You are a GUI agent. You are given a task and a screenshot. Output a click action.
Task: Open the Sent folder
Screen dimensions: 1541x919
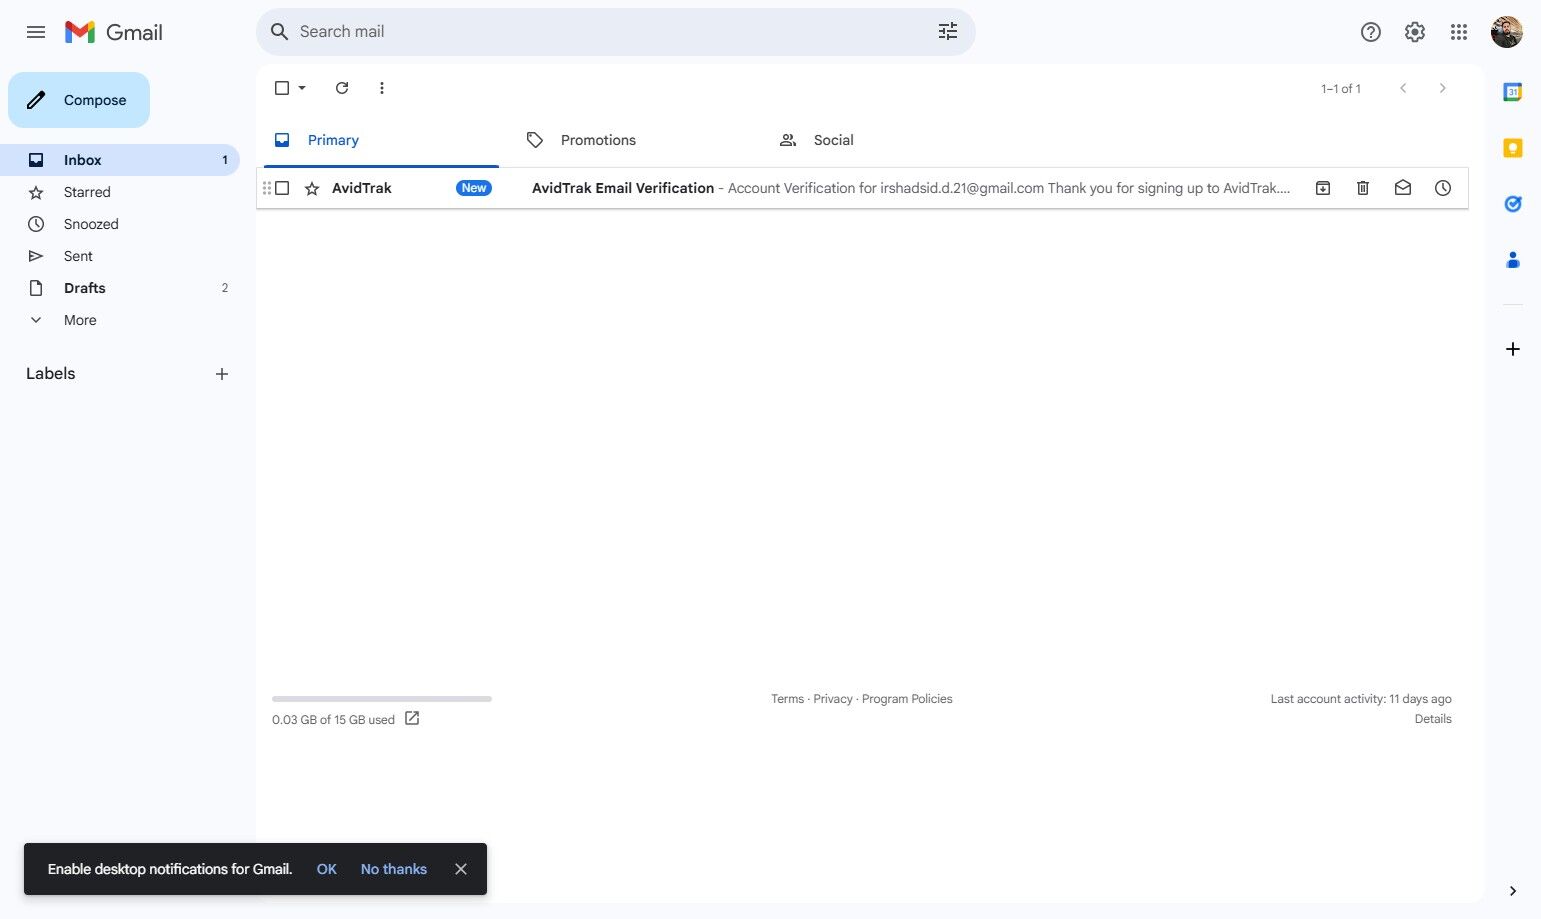[120, 256]
